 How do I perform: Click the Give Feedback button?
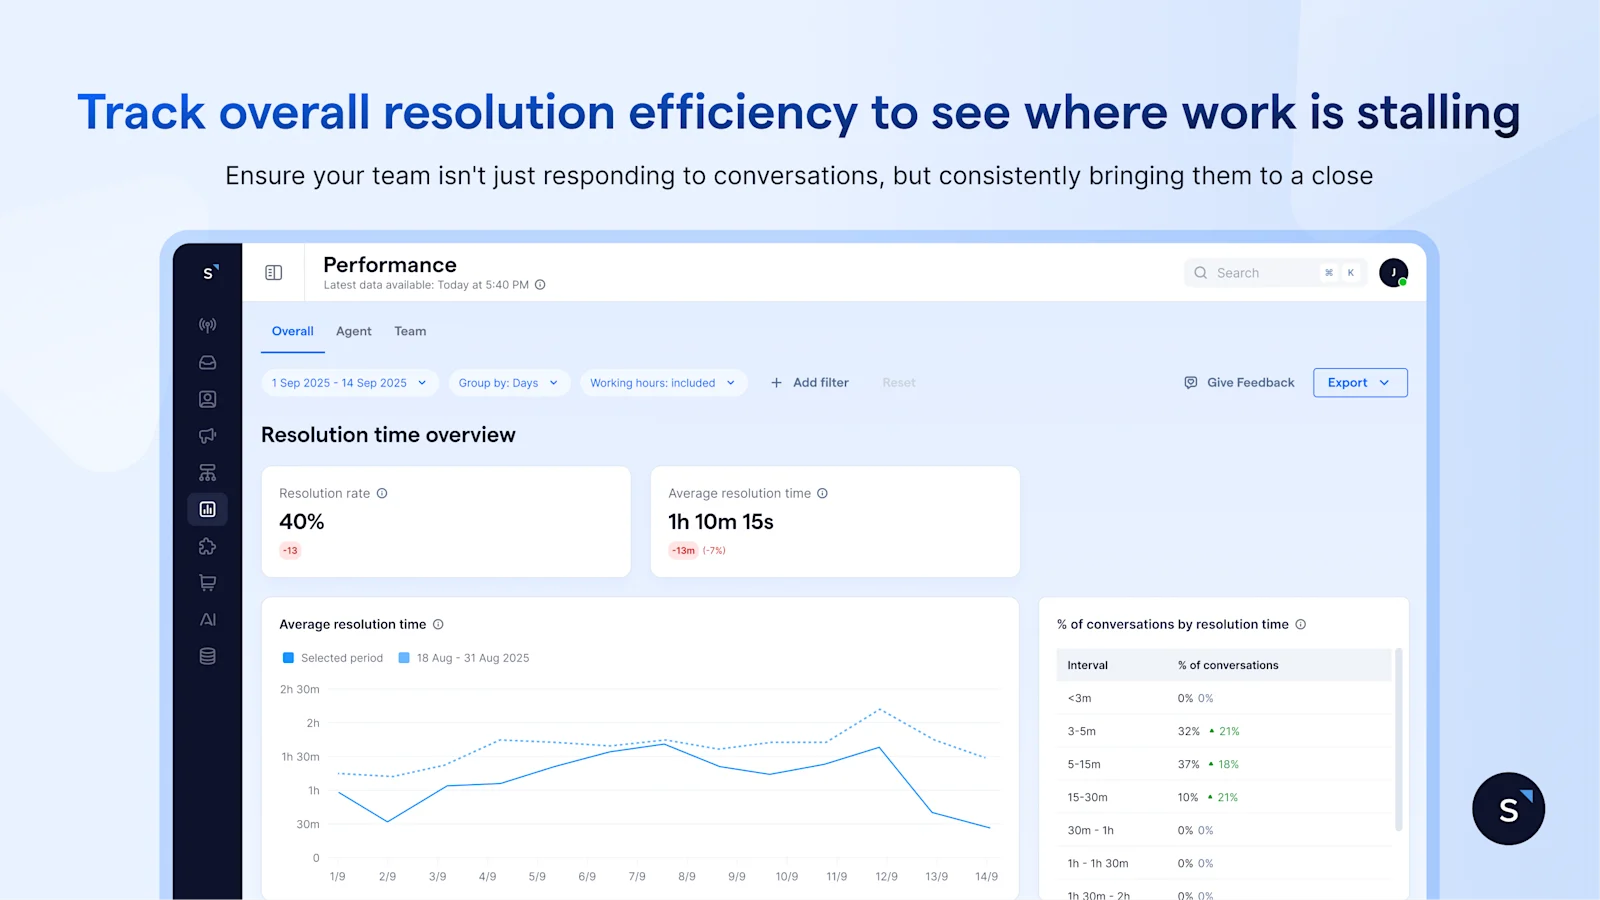tap(1238, 382)
